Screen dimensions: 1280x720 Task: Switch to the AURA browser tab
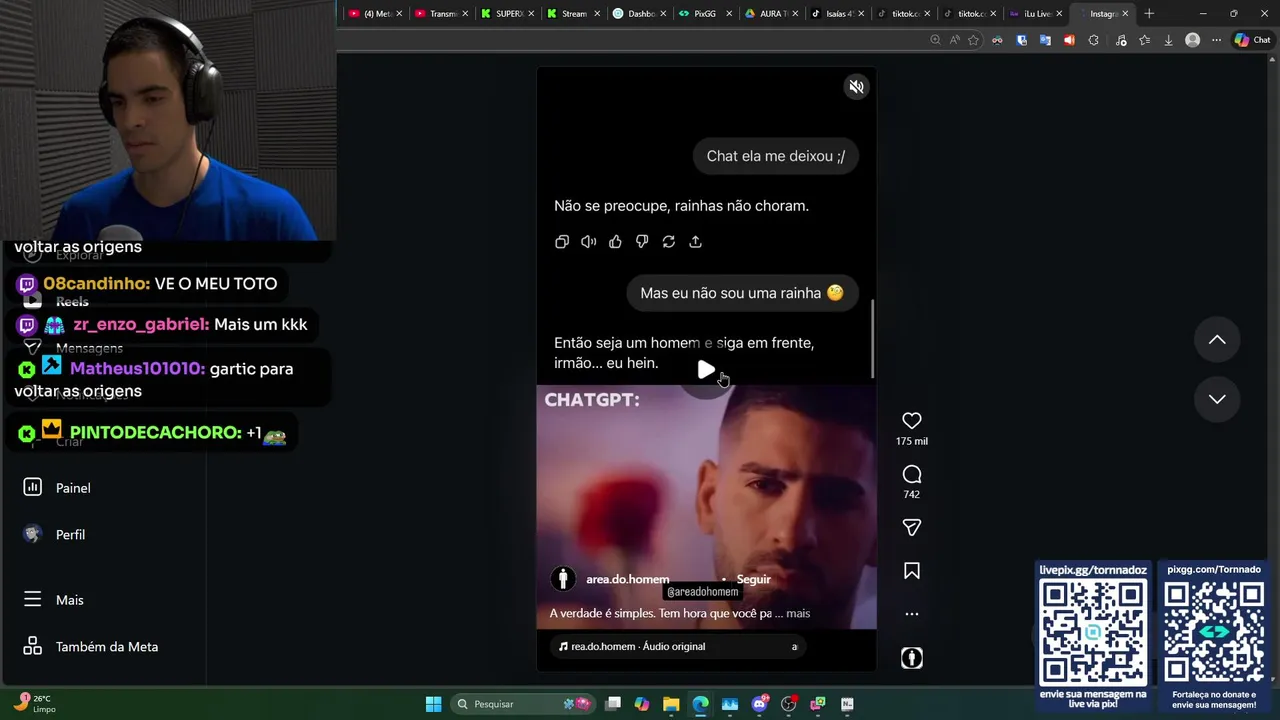pyautogui.click(x=771, y=13)
